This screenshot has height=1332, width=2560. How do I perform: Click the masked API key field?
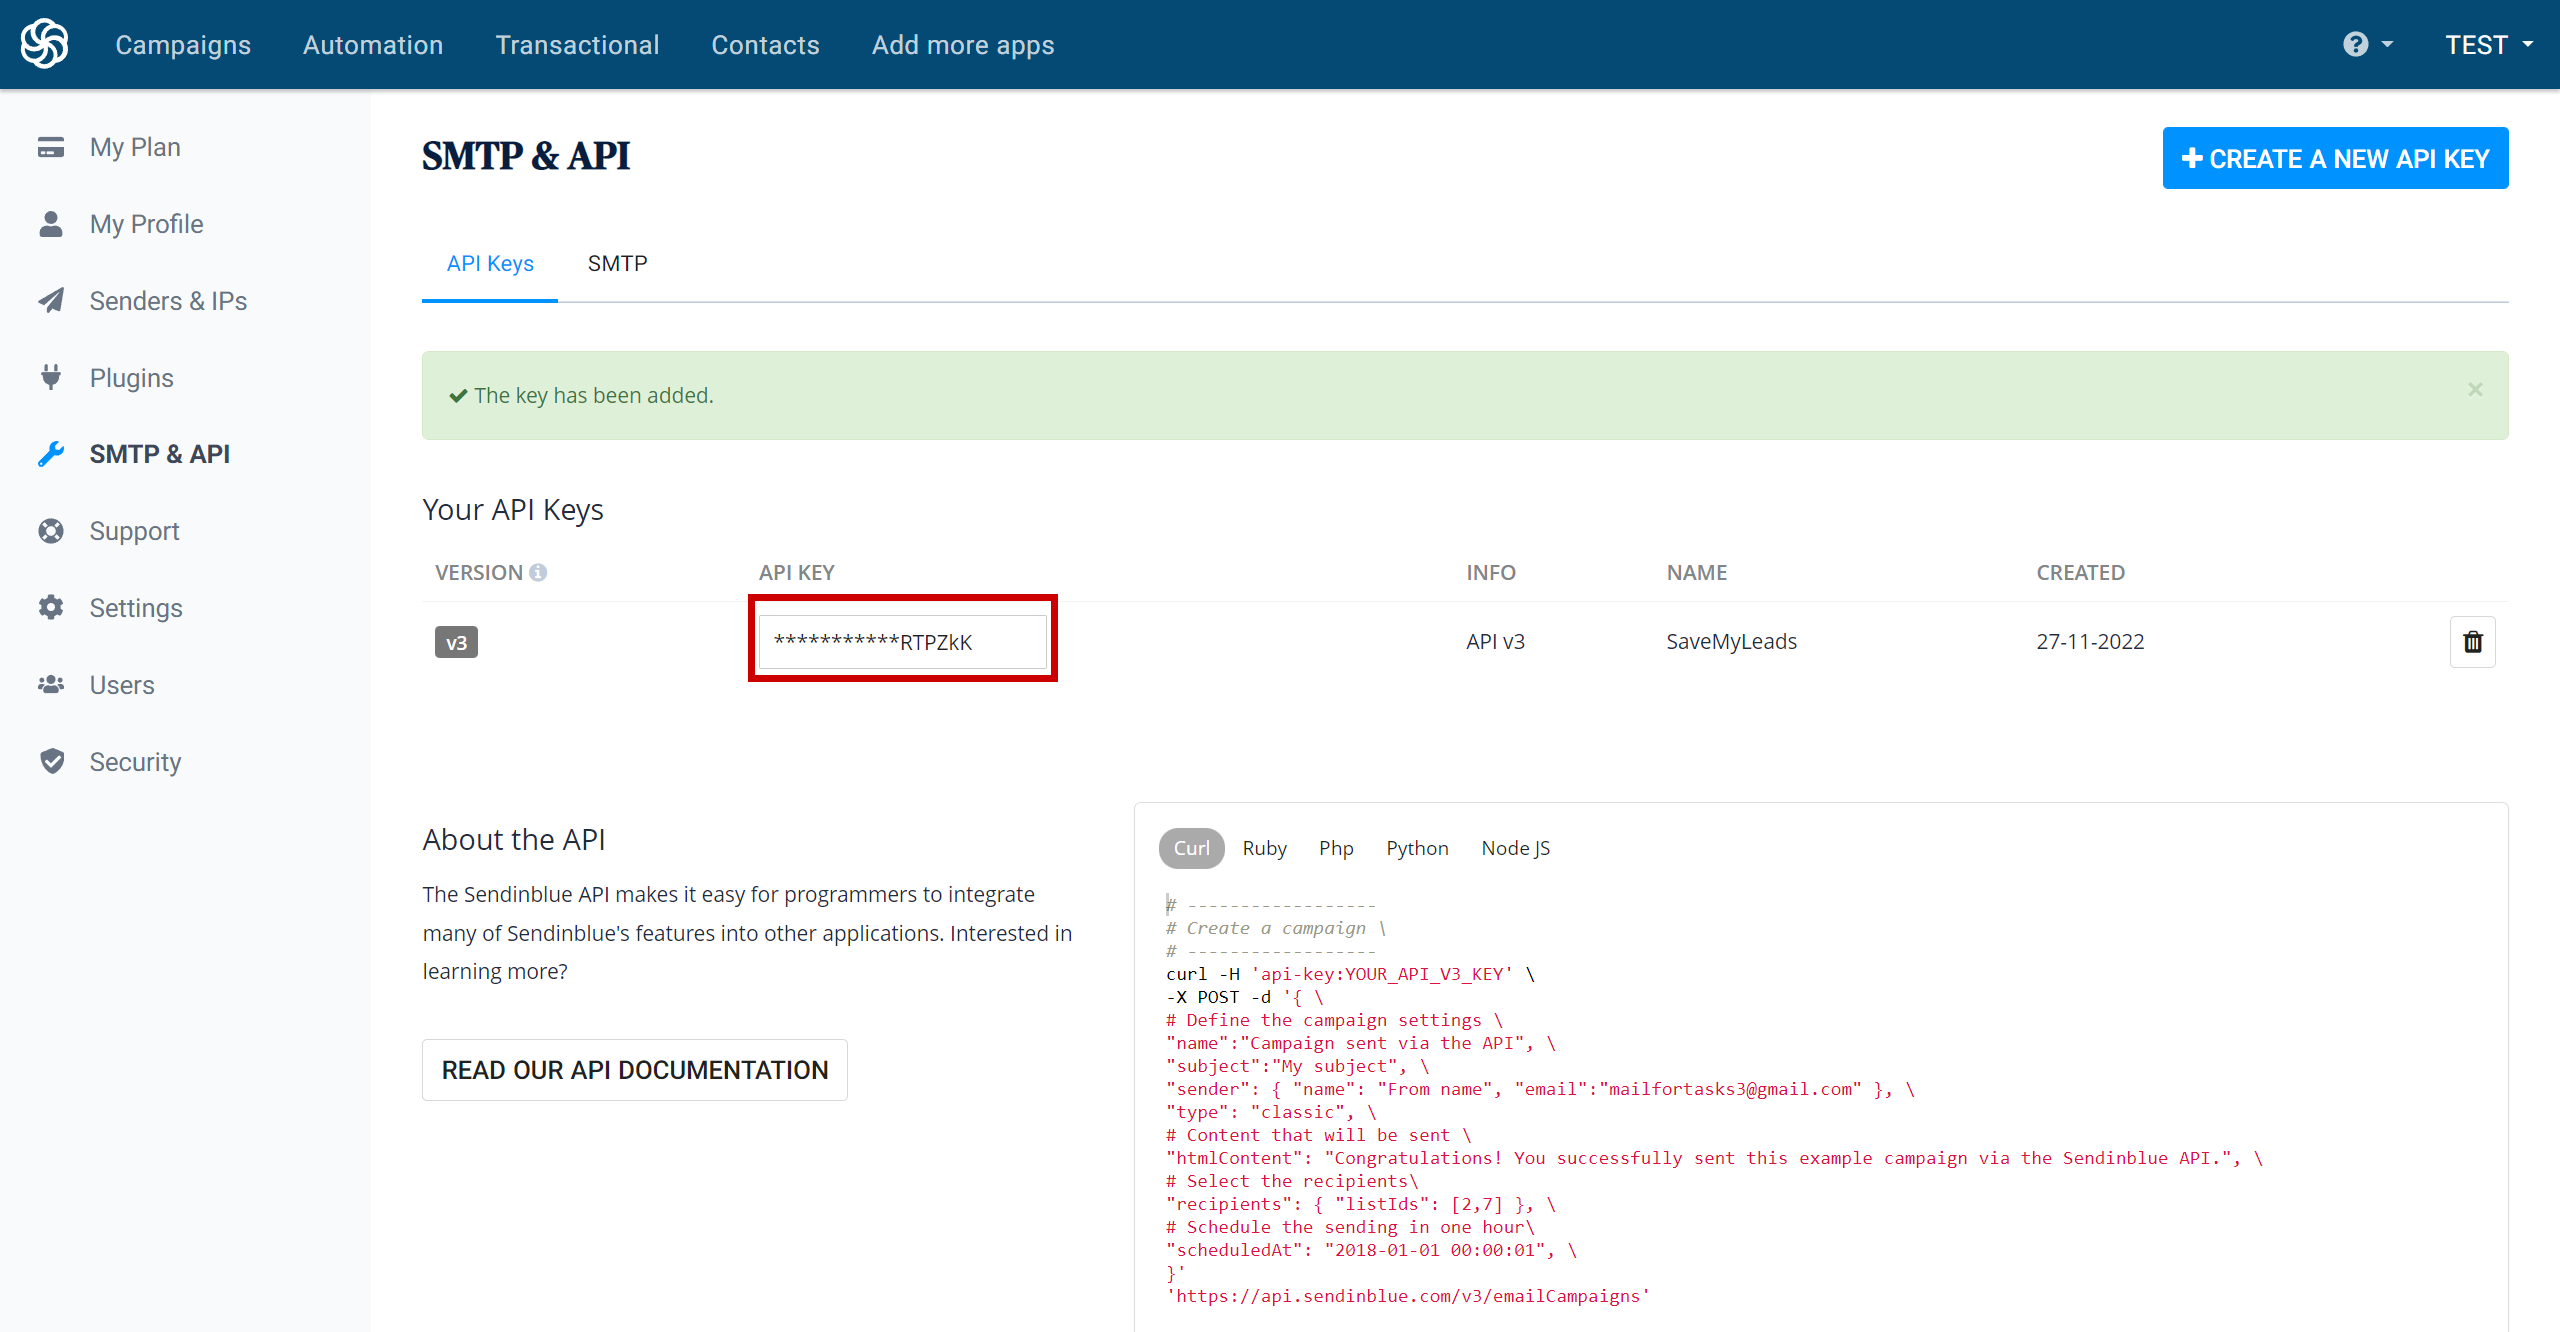tap(902, 642)
